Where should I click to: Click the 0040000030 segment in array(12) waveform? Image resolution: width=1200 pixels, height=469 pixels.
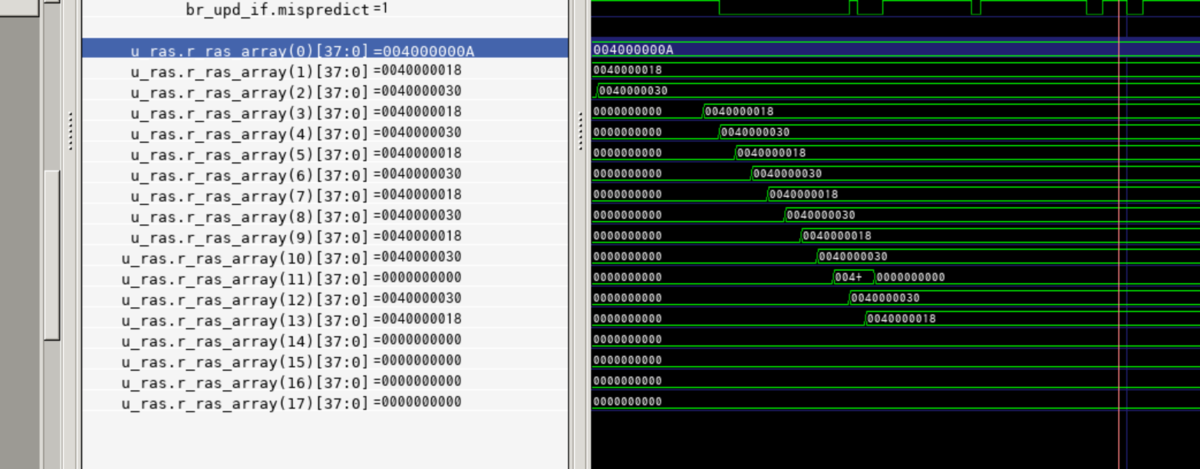(x=885, y=298)
